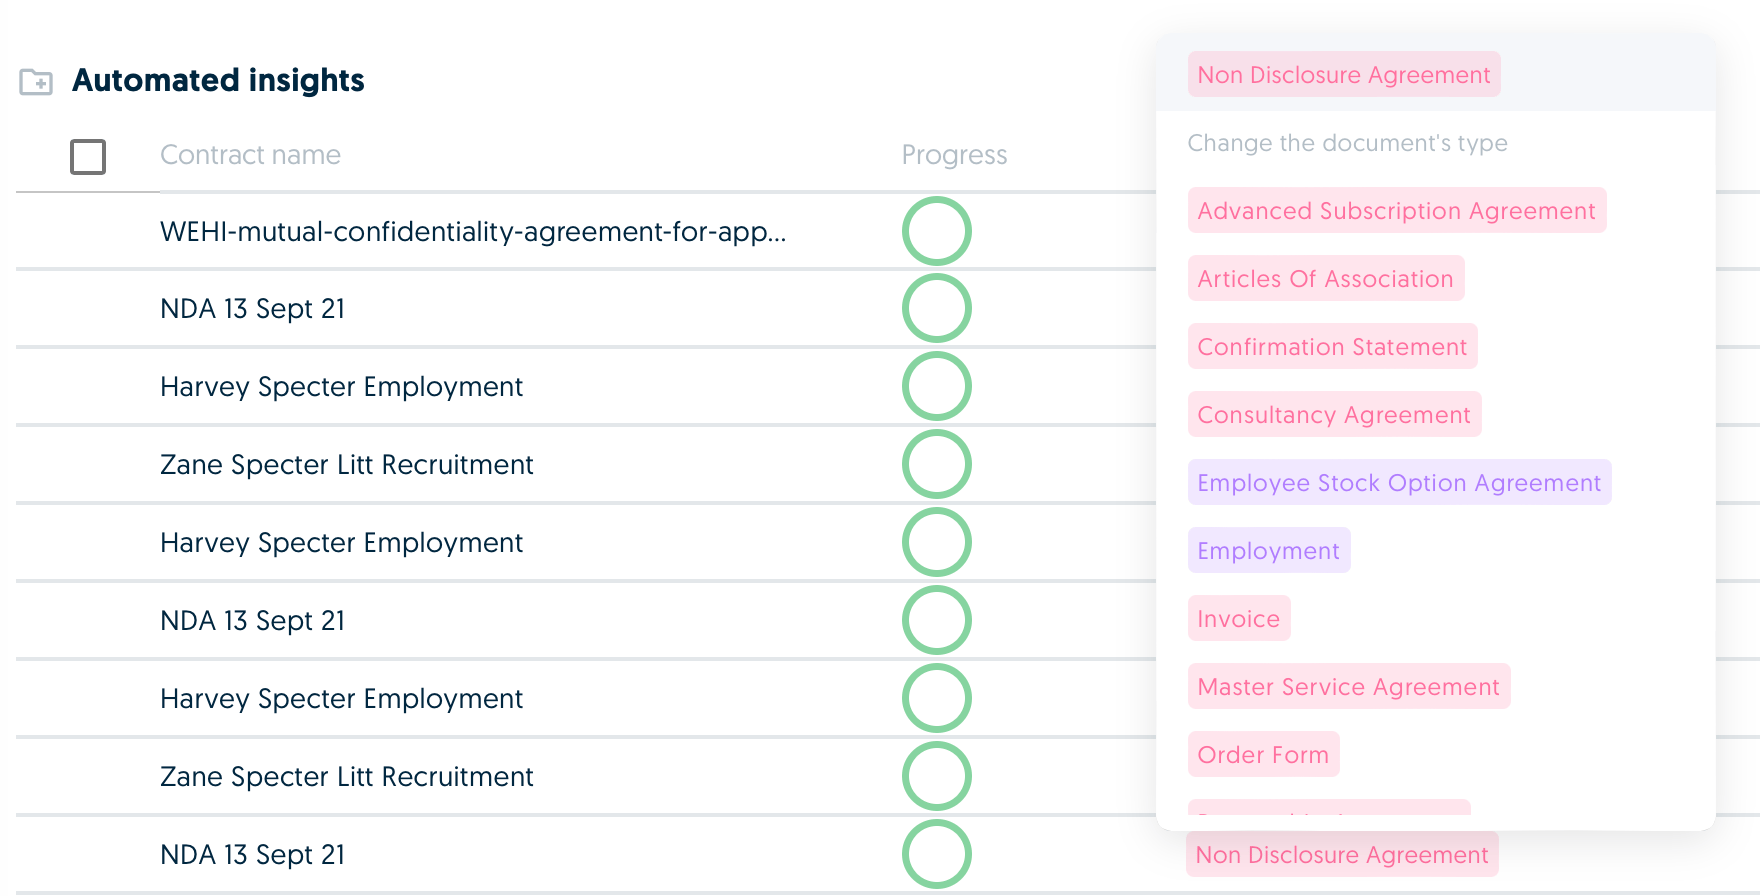This screenshot has width=1760, height=896.
Task: Select the Consultancy Agreement type
Action: (x=1335, y=415)
